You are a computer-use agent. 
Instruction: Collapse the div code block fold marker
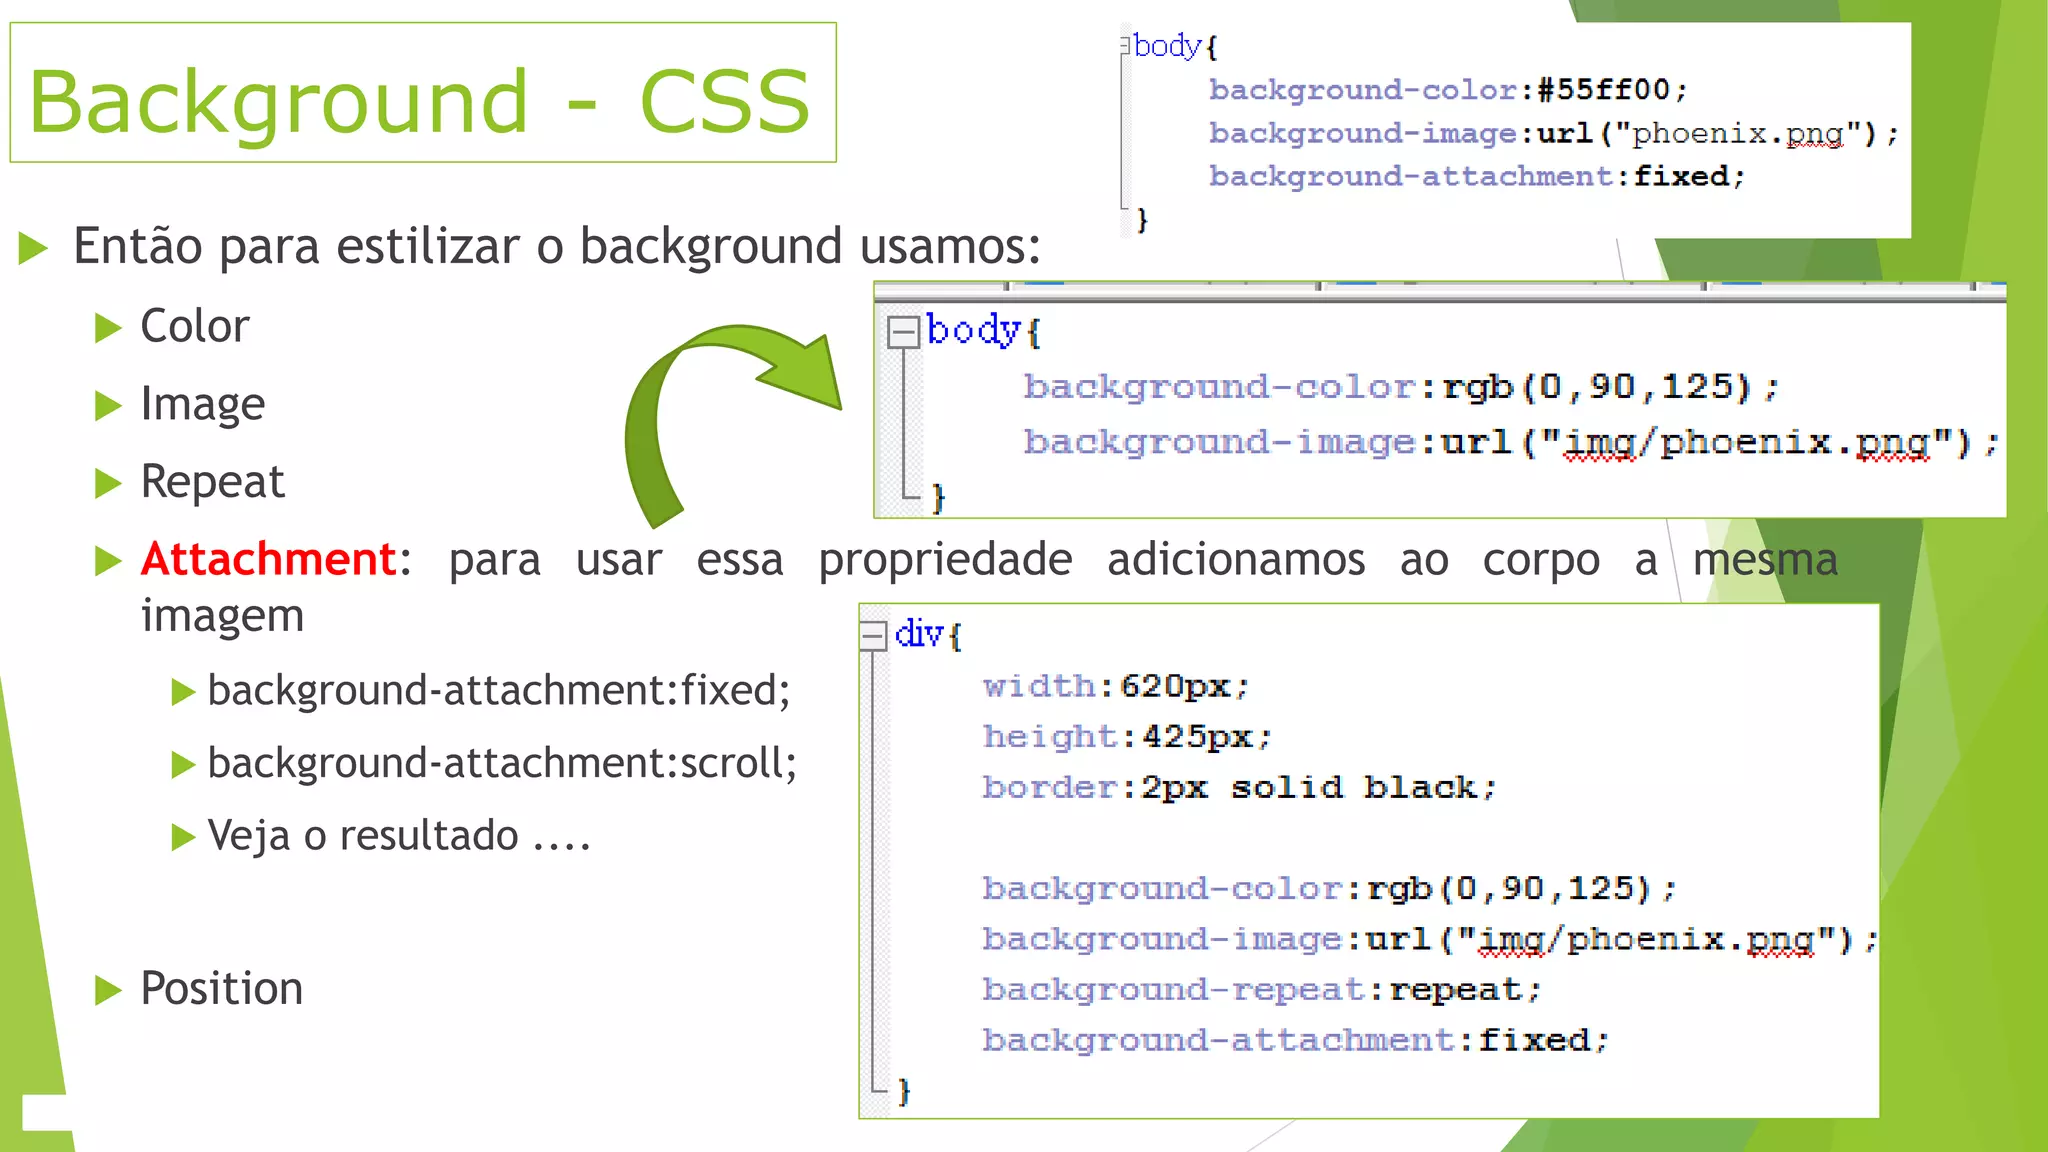click(x=873, y=636)
